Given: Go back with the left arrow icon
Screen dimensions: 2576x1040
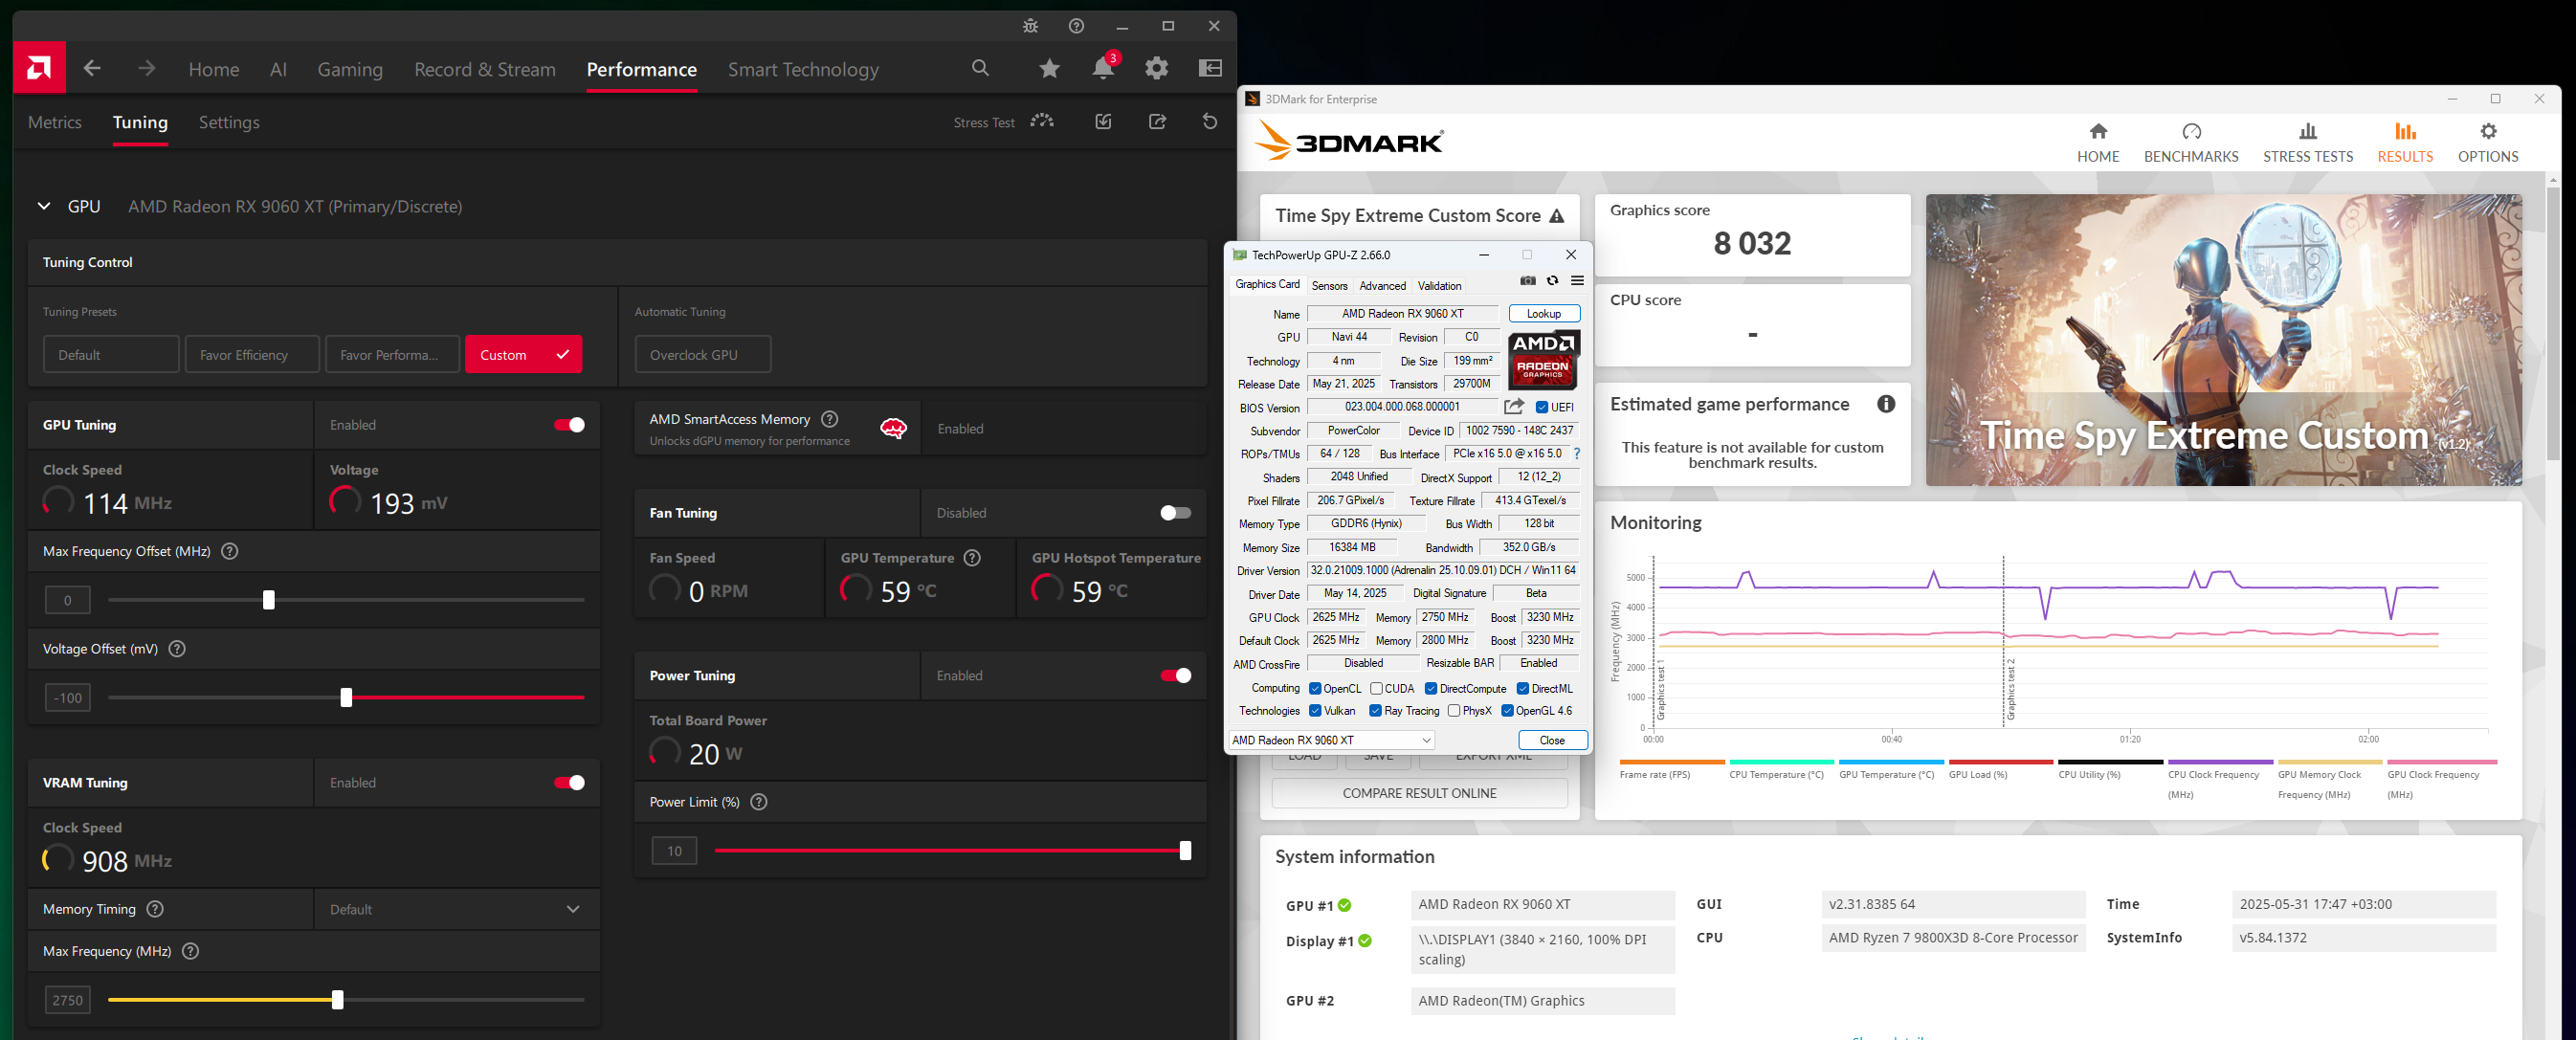Looking at the screenshot, I should pyautogui.click(x=92, y=68).
